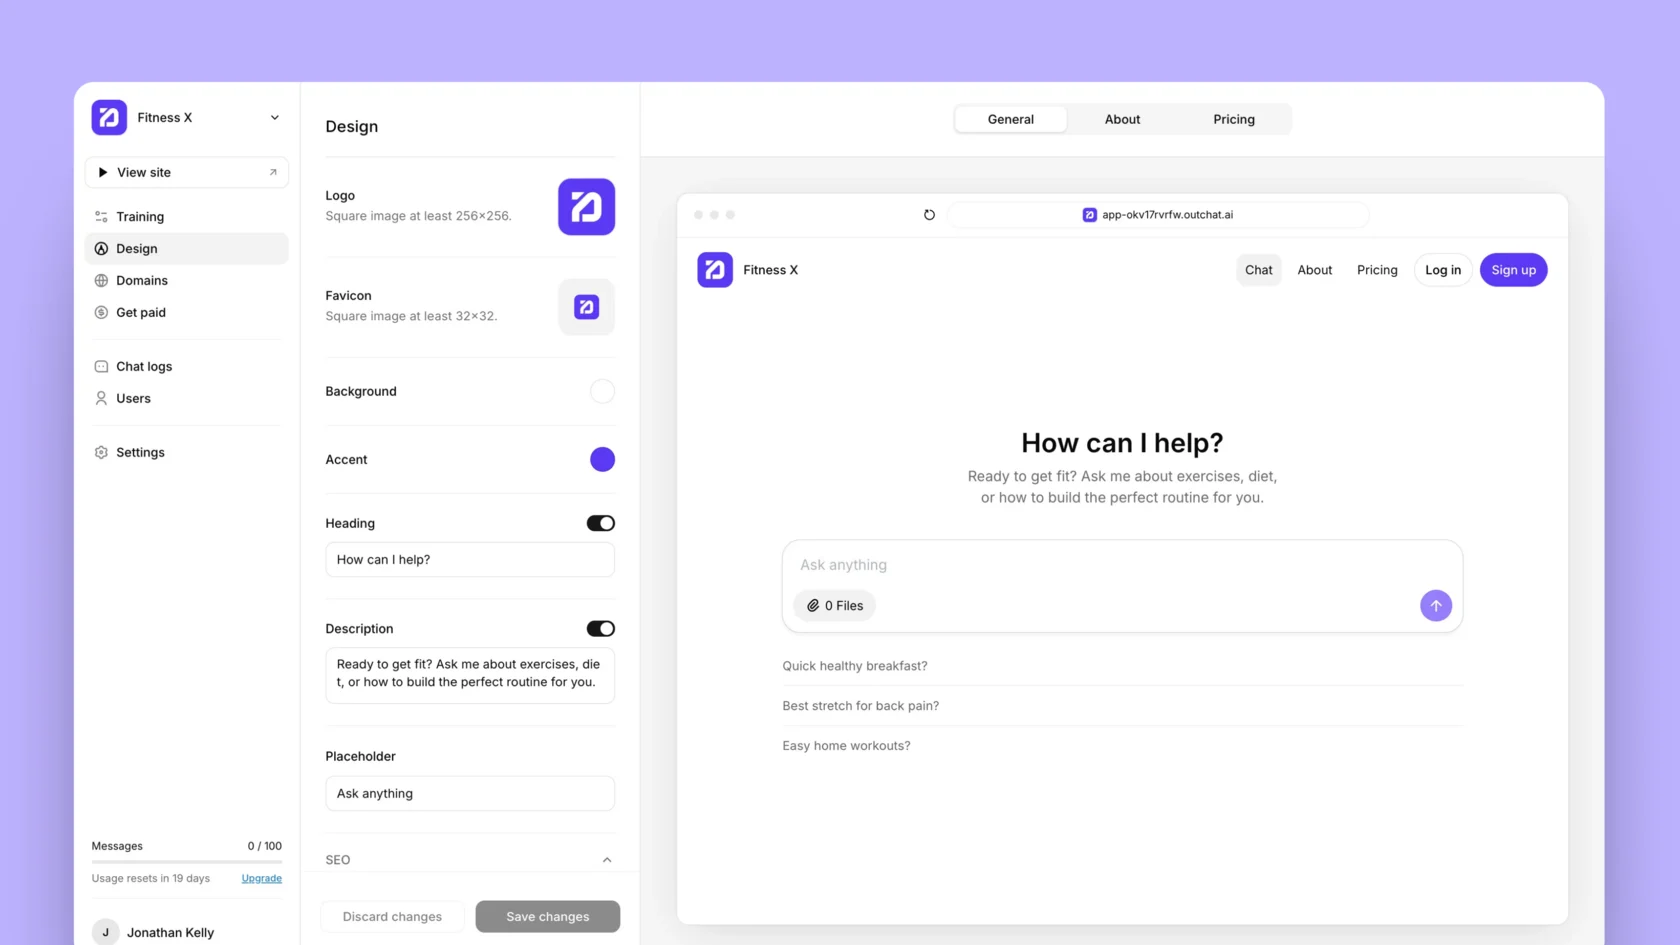
Task: Click the purple send arrow button in chat
Action: point(1435,606)
